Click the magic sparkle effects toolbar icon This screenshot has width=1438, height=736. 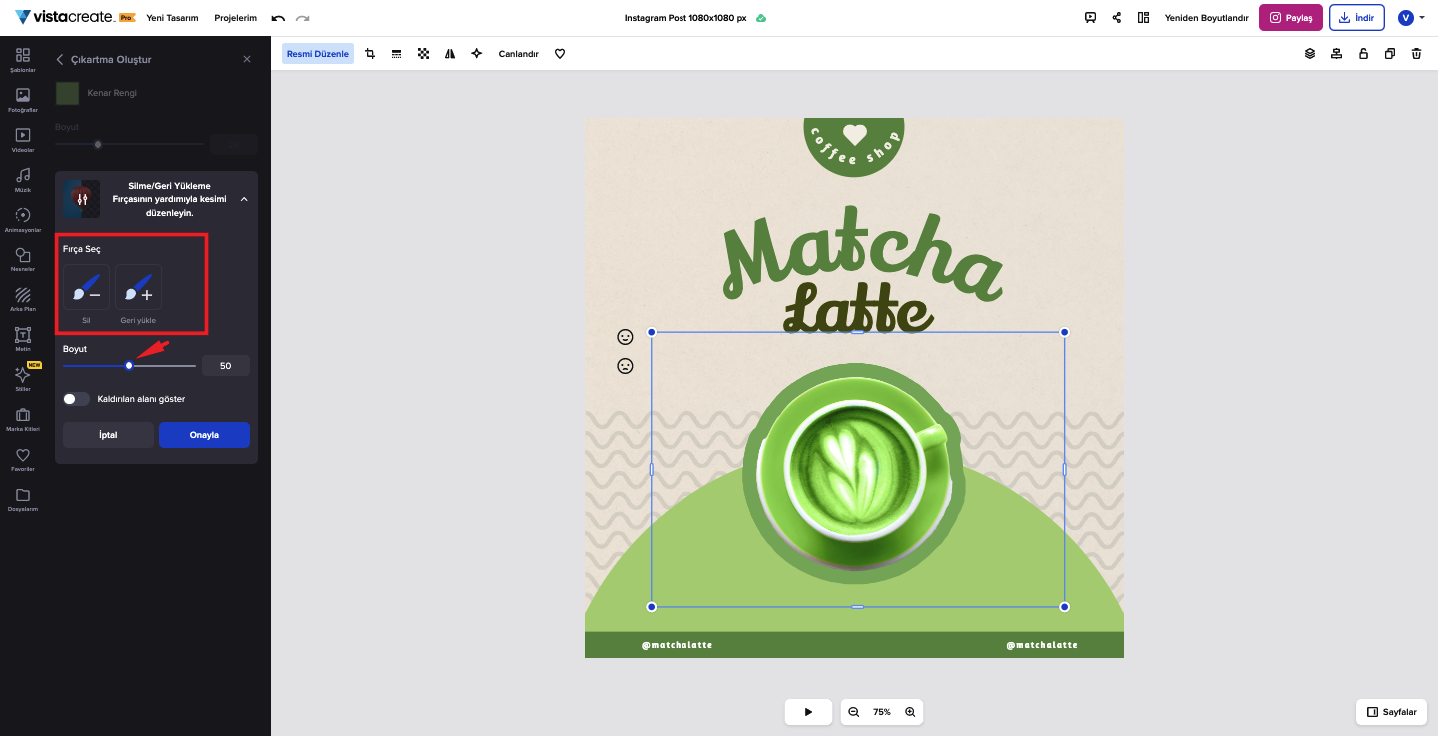pos(477,54)
